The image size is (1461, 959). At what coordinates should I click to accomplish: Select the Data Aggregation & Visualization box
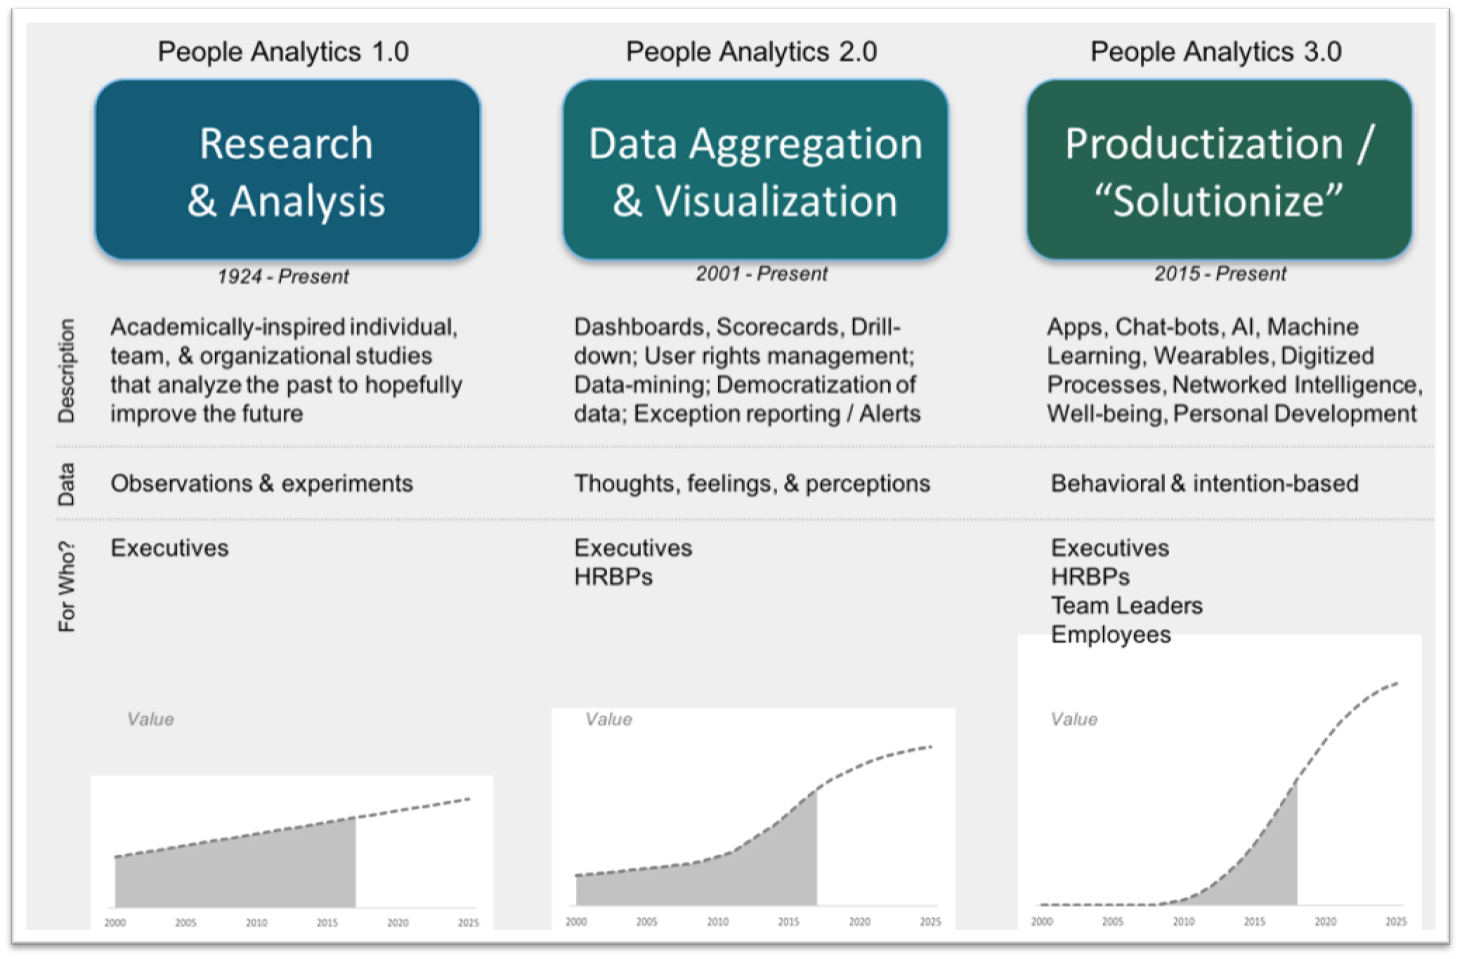755,169
